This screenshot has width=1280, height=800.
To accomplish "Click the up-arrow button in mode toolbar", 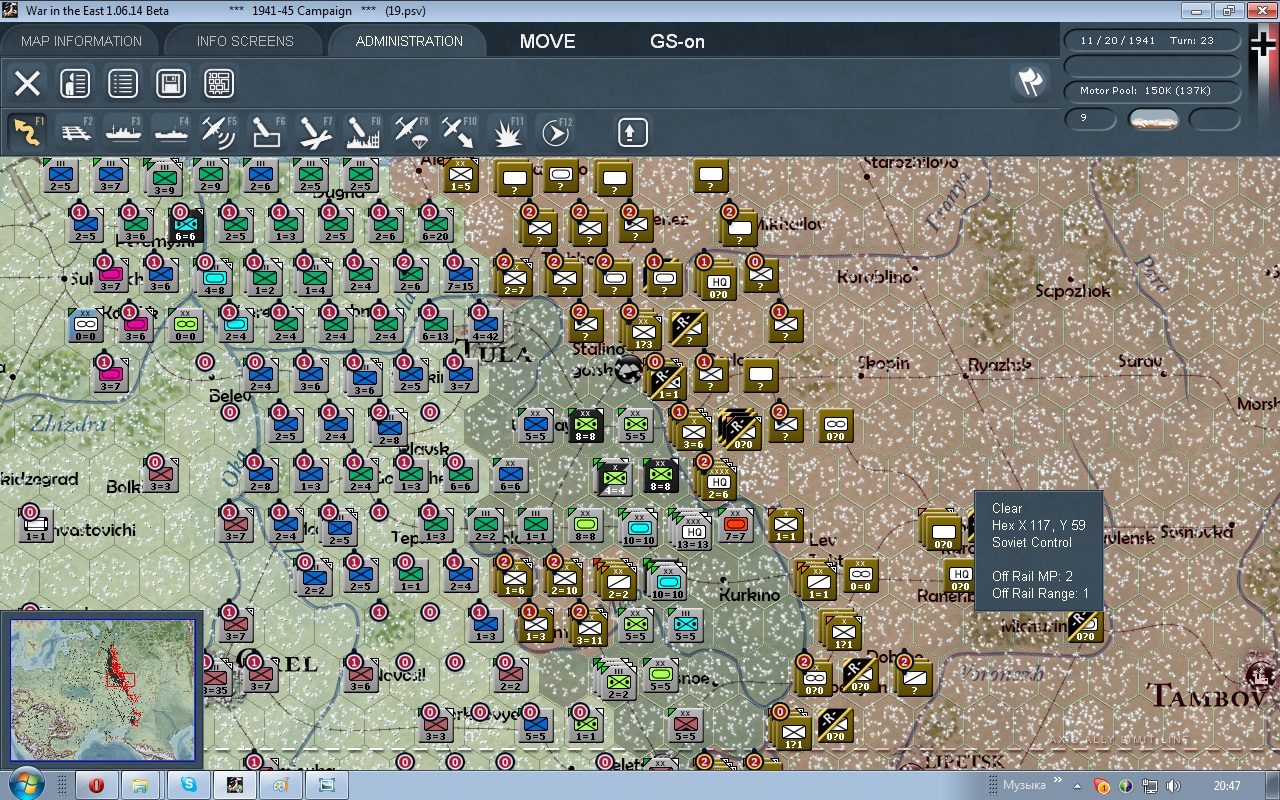I will 632,132.
